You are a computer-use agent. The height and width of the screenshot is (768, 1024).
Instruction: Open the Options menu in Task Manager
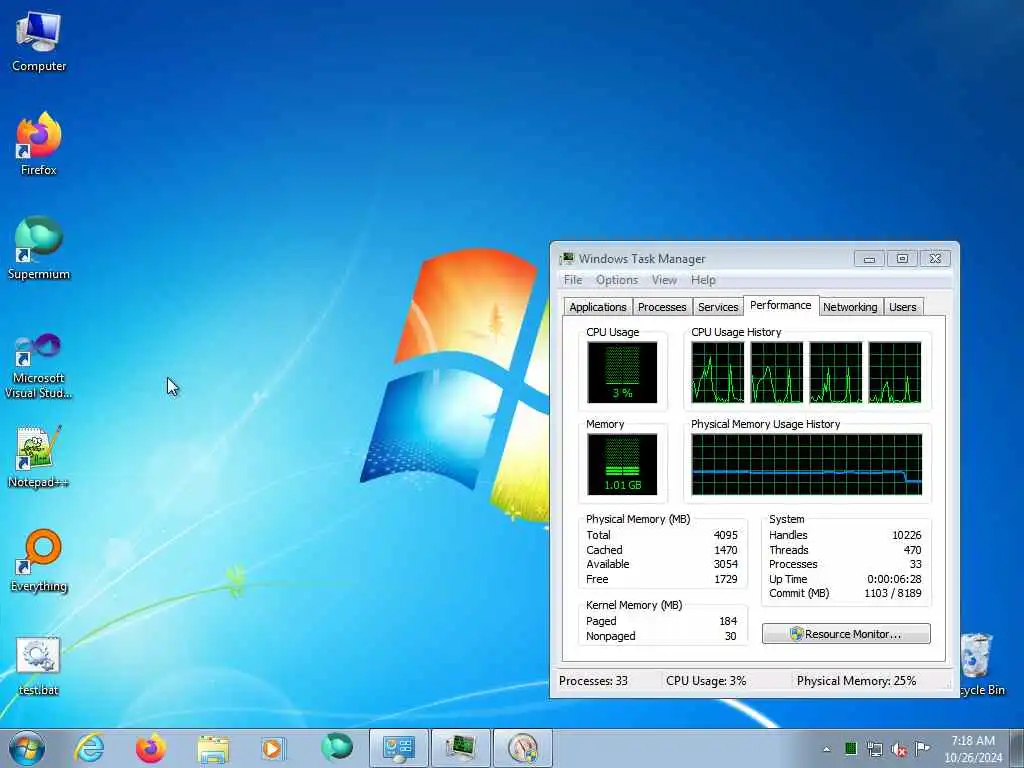pos(616,280)
